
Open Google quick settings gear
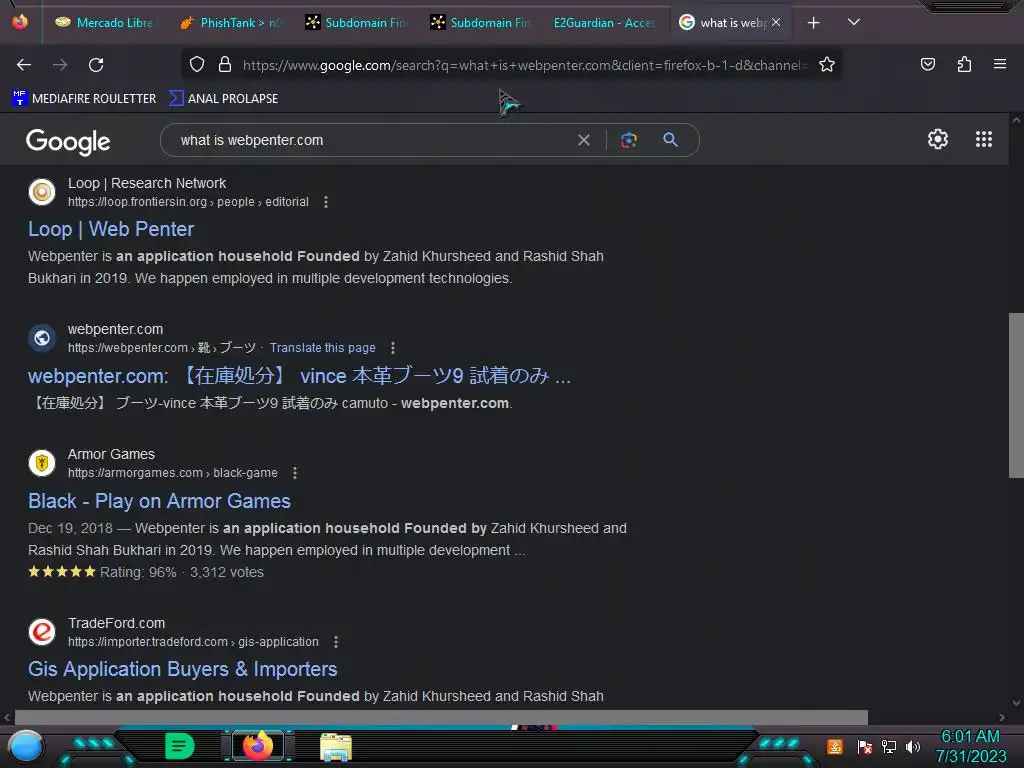coord(938,139)
